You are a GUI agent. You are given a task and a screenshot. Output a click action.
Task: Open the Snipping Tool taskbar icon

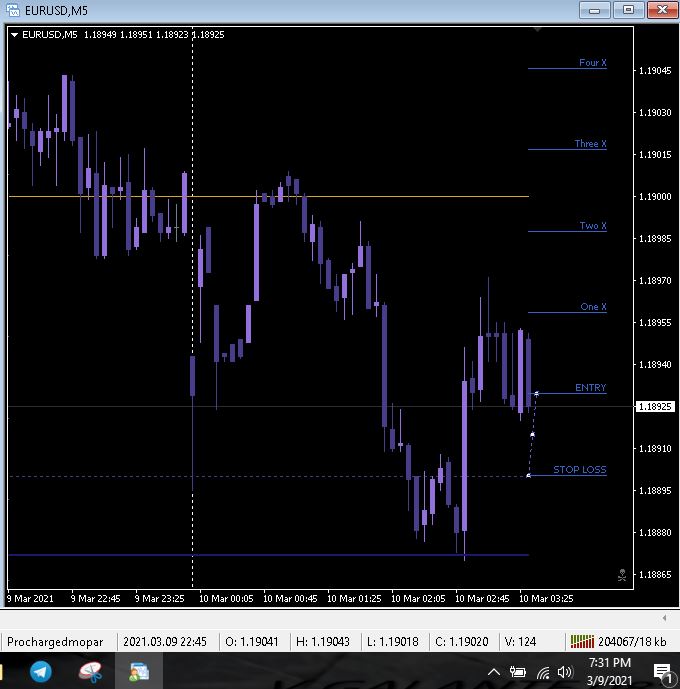point(90,671)
